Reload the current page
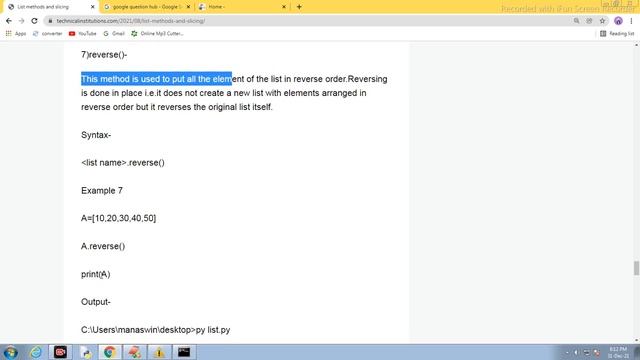640x360 pixels. (34, 21)
